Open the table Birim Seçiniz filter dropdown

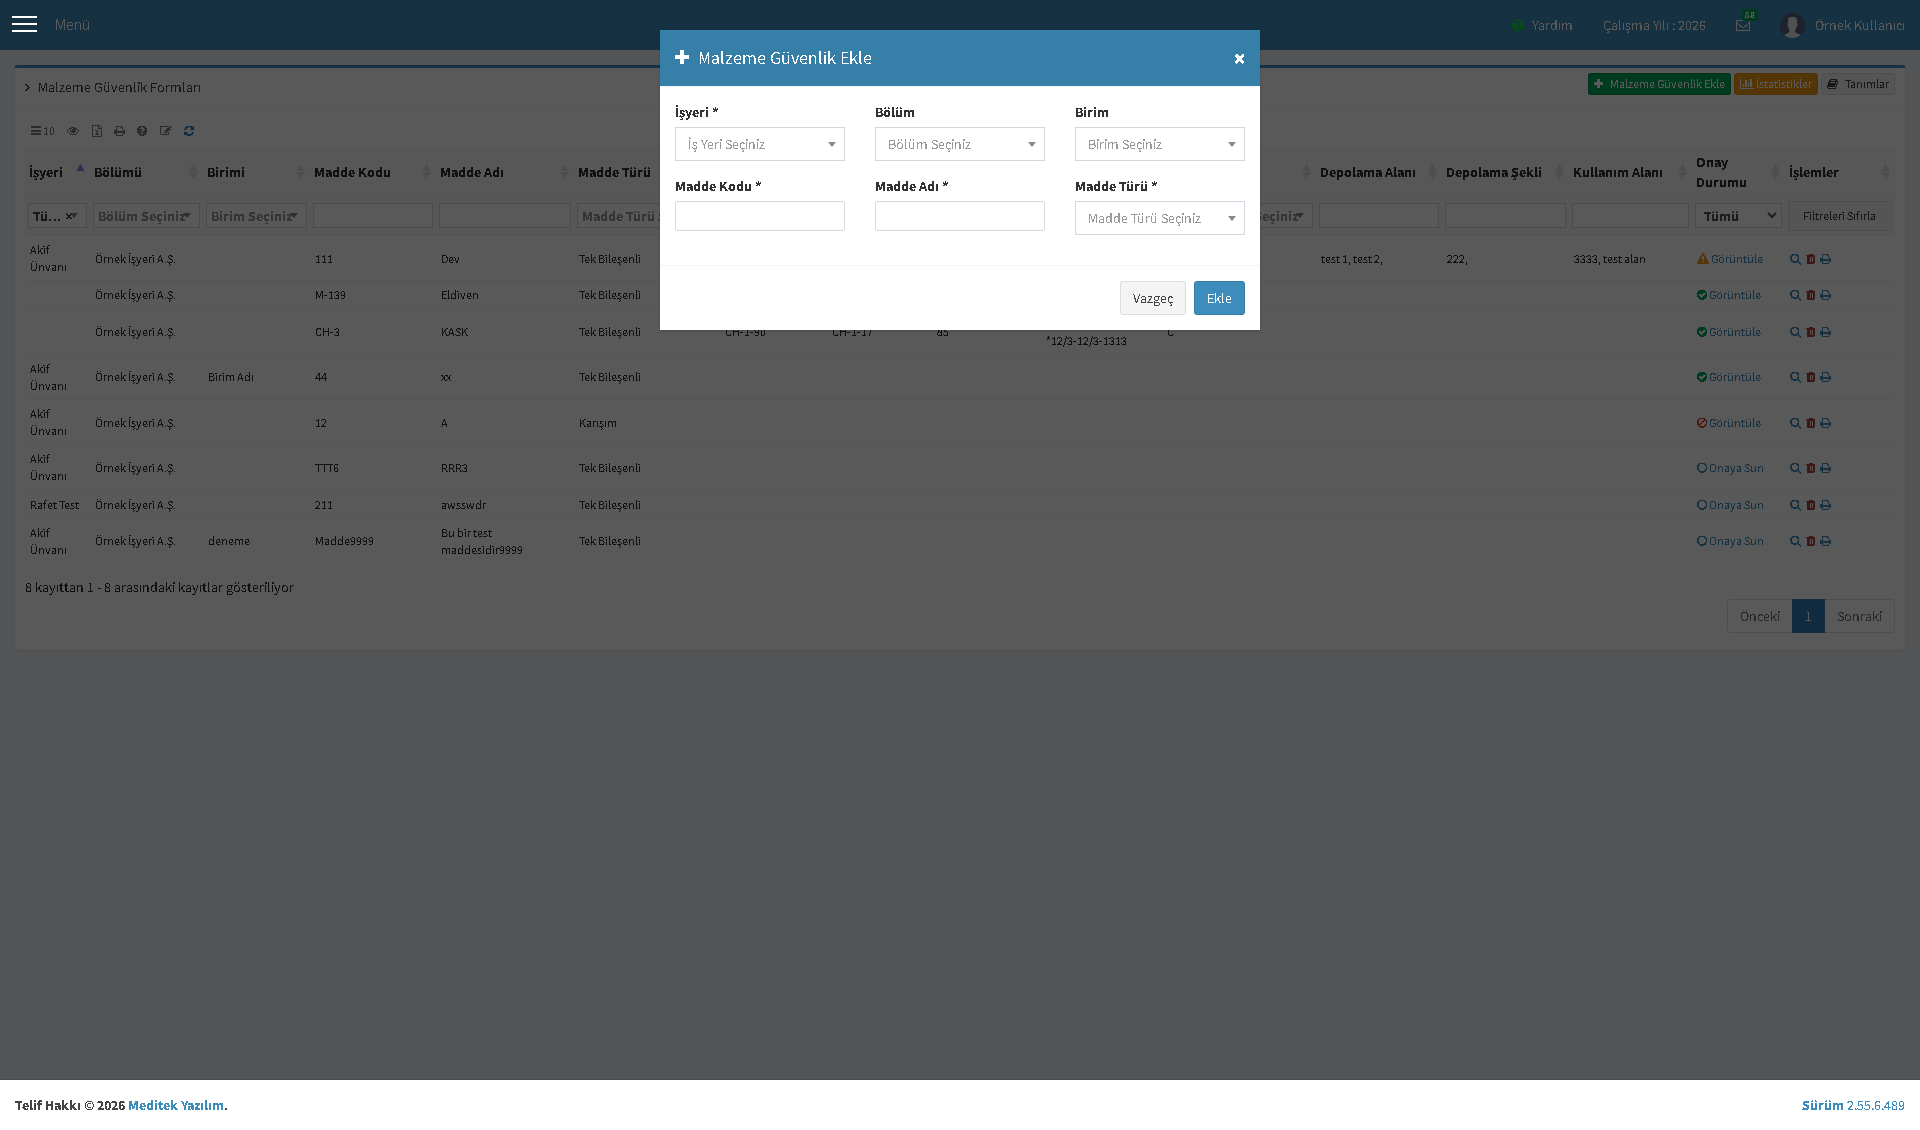click(x=256, y=216)
